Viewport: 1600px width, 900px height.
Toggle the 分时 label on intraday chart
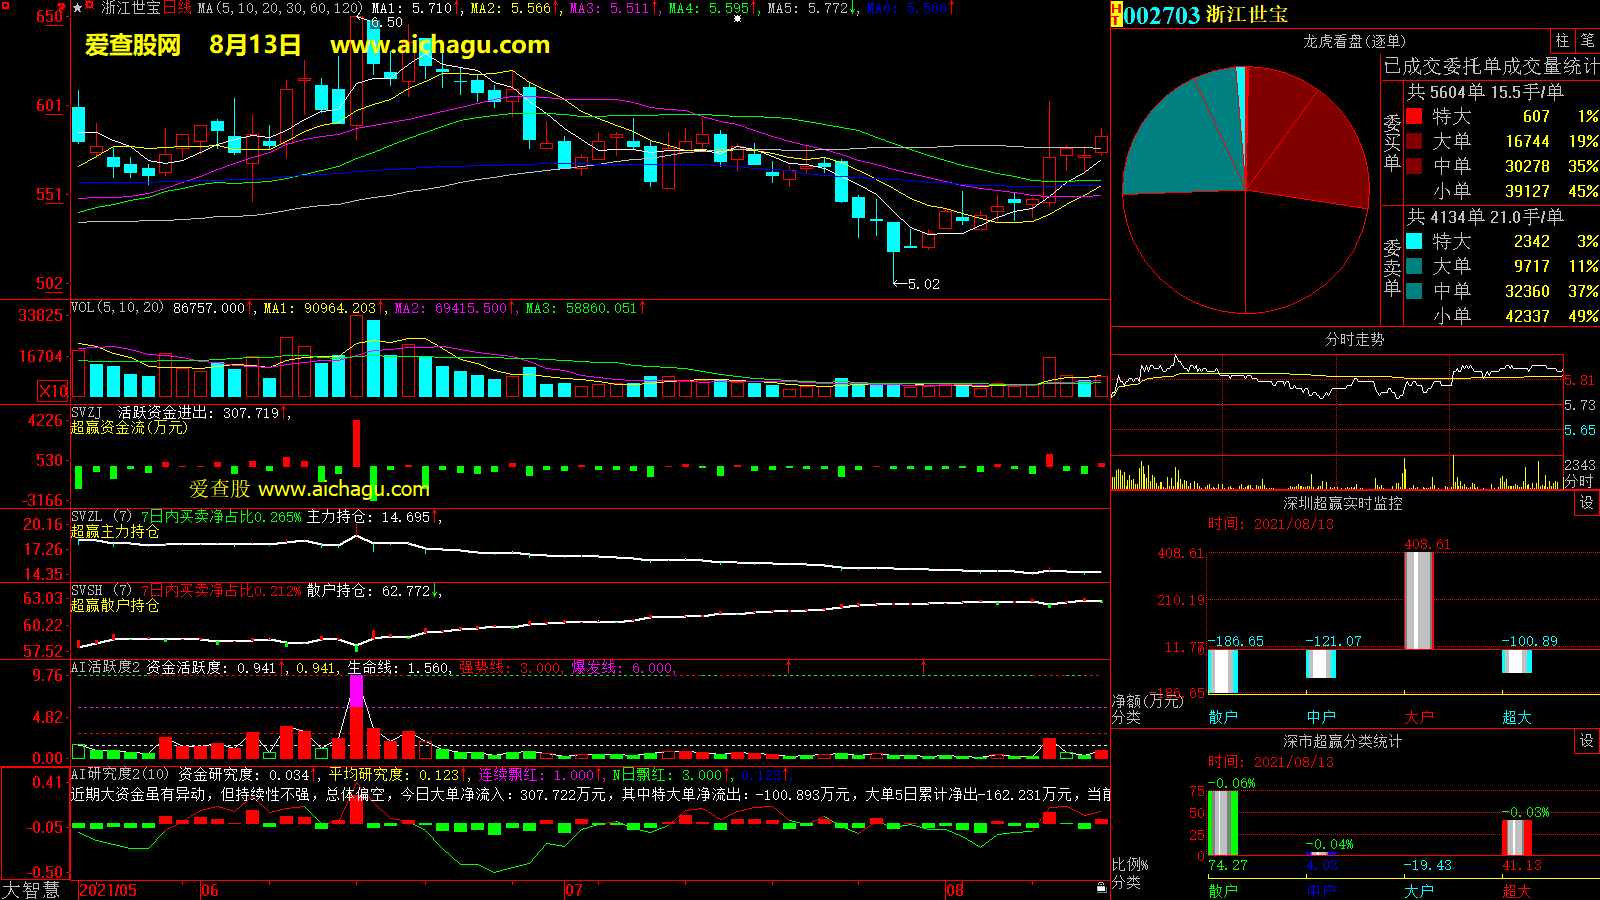[x=1578, y=481]
